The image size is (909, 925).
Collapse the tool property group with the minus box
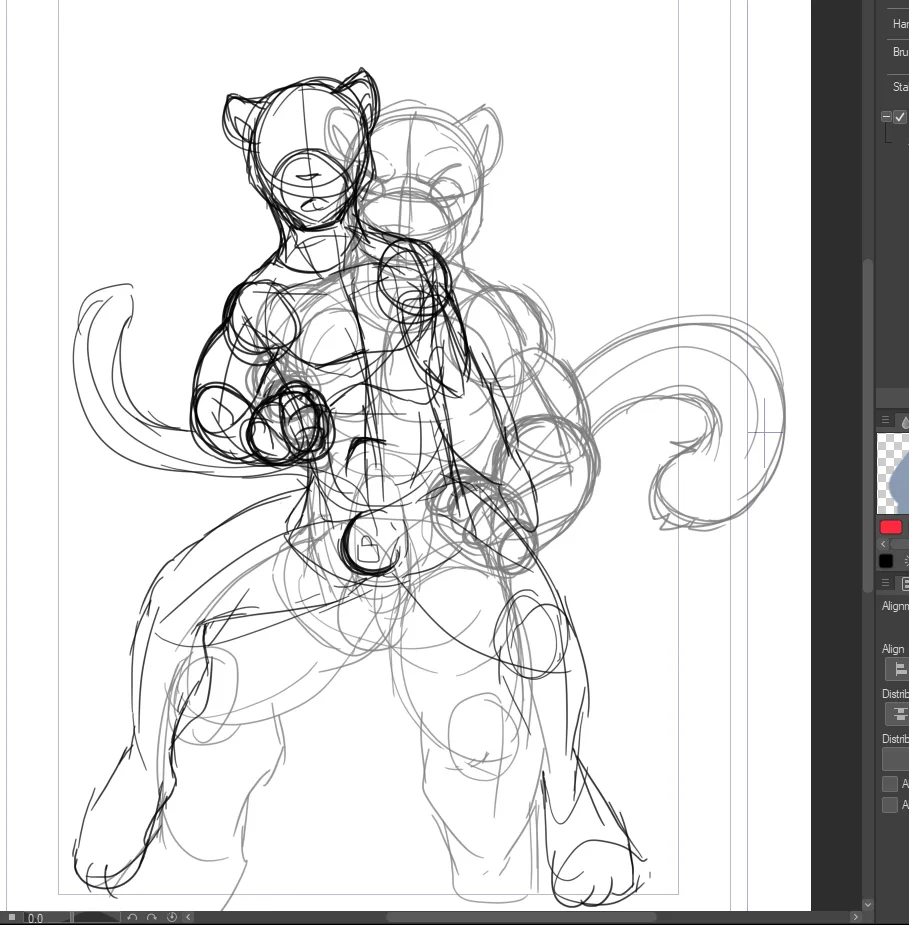tap(886, 117)
